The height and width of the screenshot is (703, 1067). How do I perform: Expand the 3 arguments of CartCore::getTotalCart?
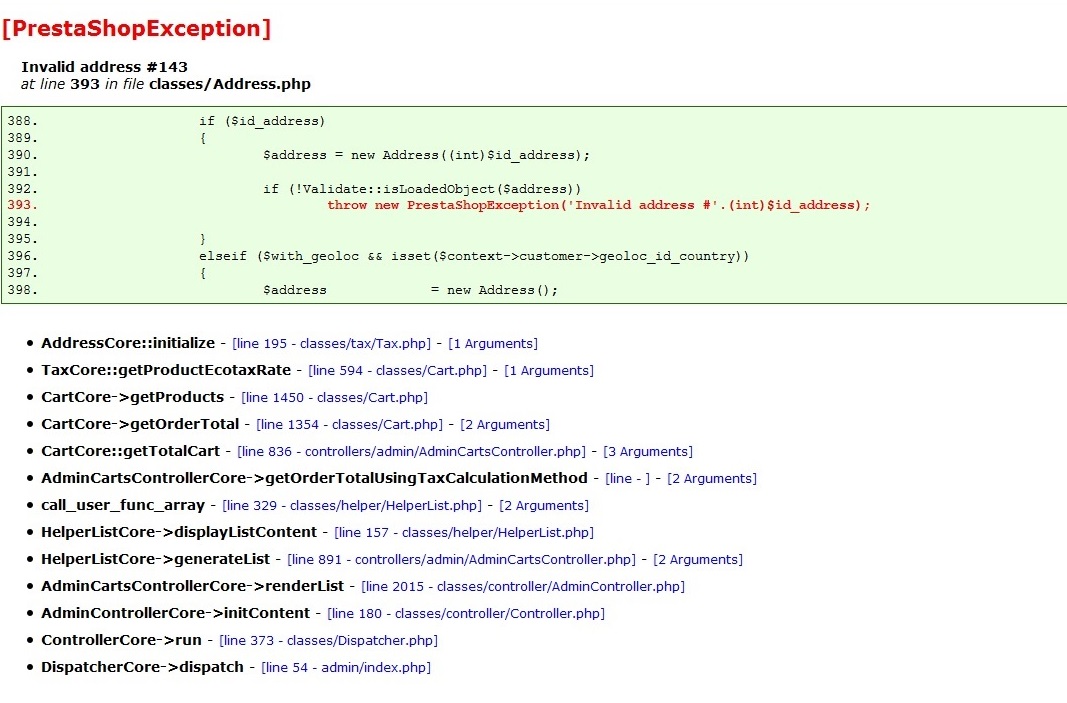click(647, 452)
